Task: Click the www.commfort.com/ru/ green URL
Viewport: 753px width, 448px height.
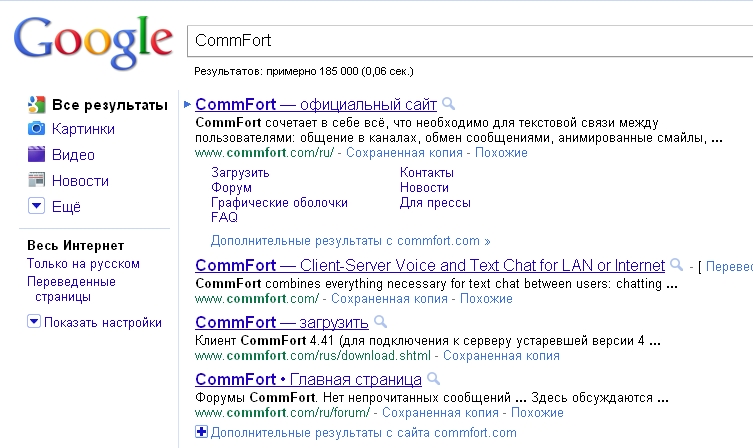Action: pos(264,153)
